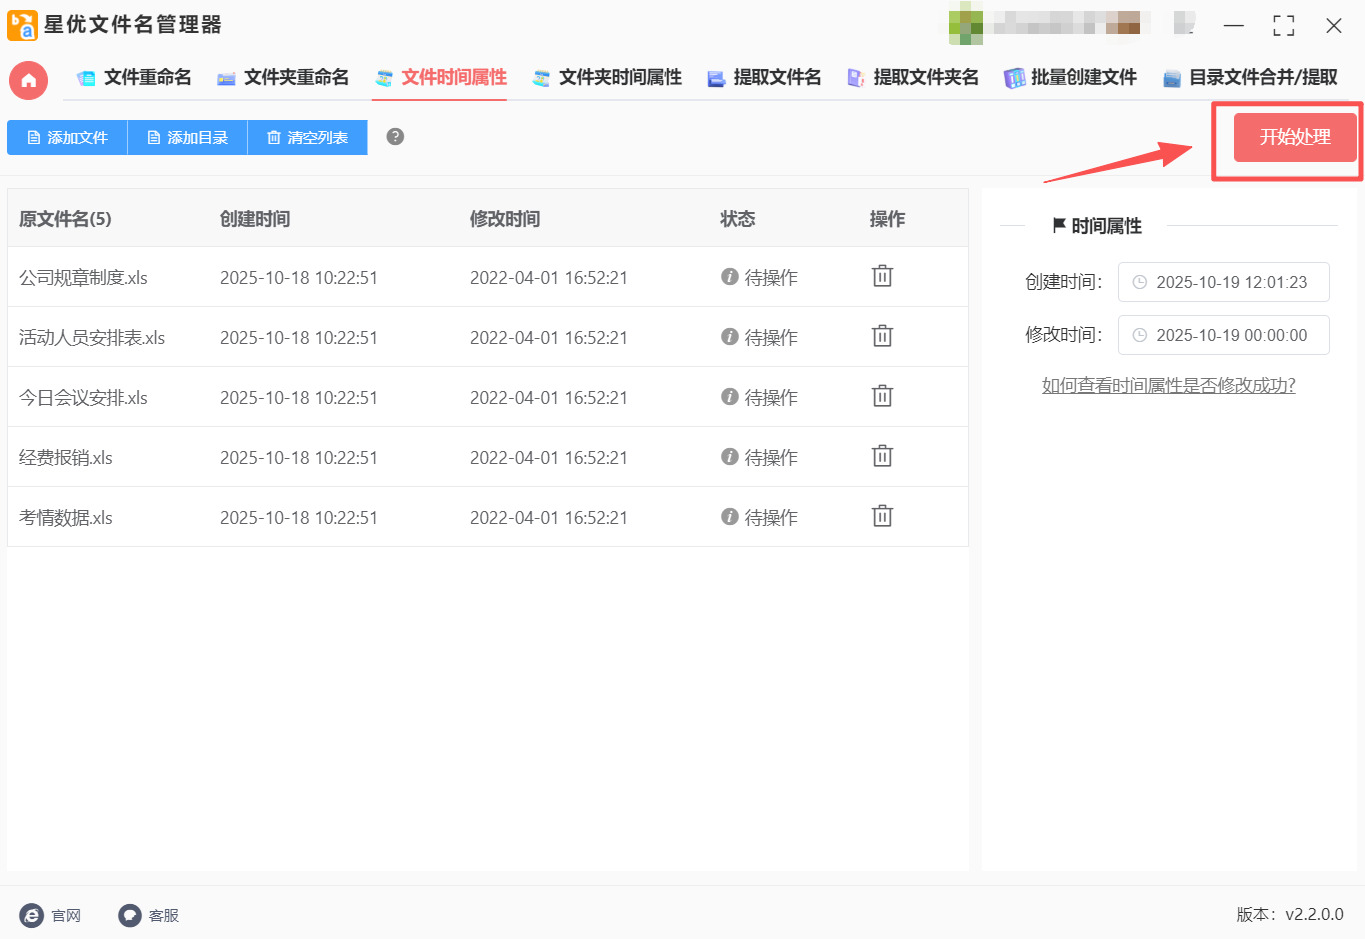Delete 经费报销.xls row via trash icon
Screen dimensions: 1365x939
(x=882, y=456)
